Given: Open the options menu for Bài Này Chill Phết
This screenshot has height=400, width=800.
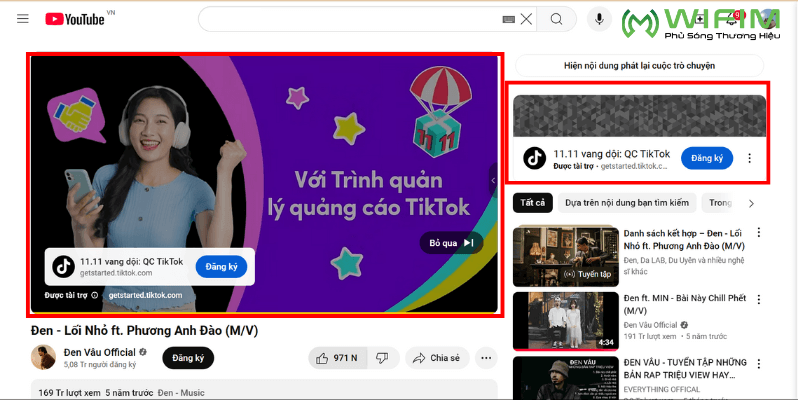Looking at the screenshot, I should click(x=759, y=299).
